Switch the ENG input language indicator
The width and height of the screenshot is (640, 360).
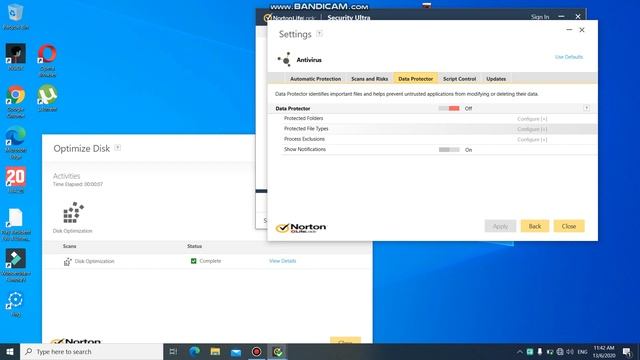coord(582,351)
